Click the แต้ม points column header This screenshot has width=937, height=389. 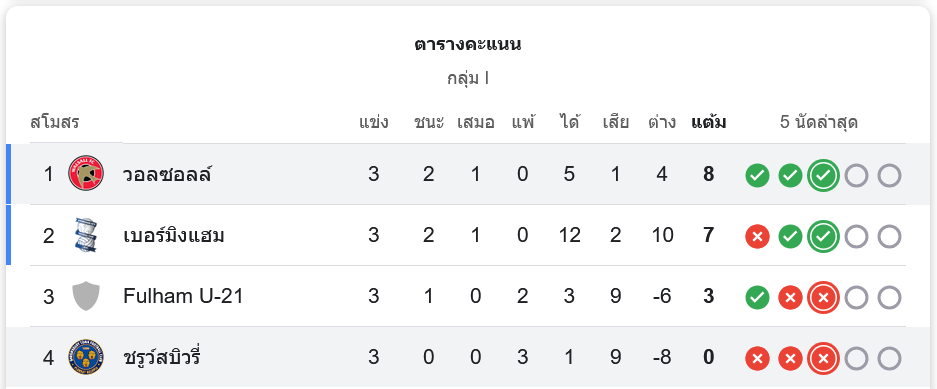click(709, 122)
